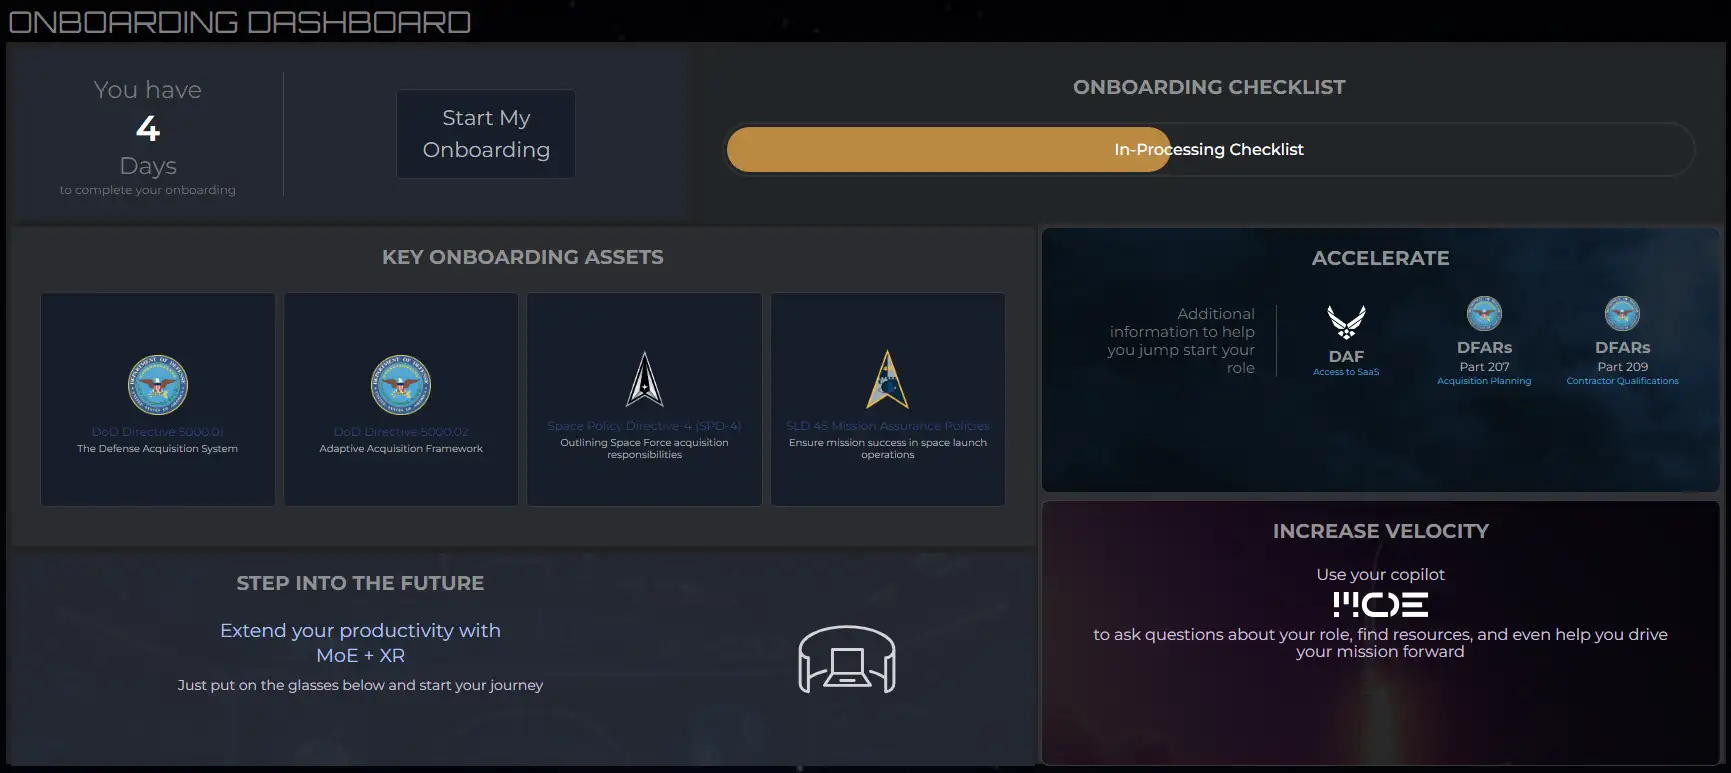Launch the XR headset laptop icon
Image resolution: width=1731 pixels, height=773 pixels.
point(847,659)
